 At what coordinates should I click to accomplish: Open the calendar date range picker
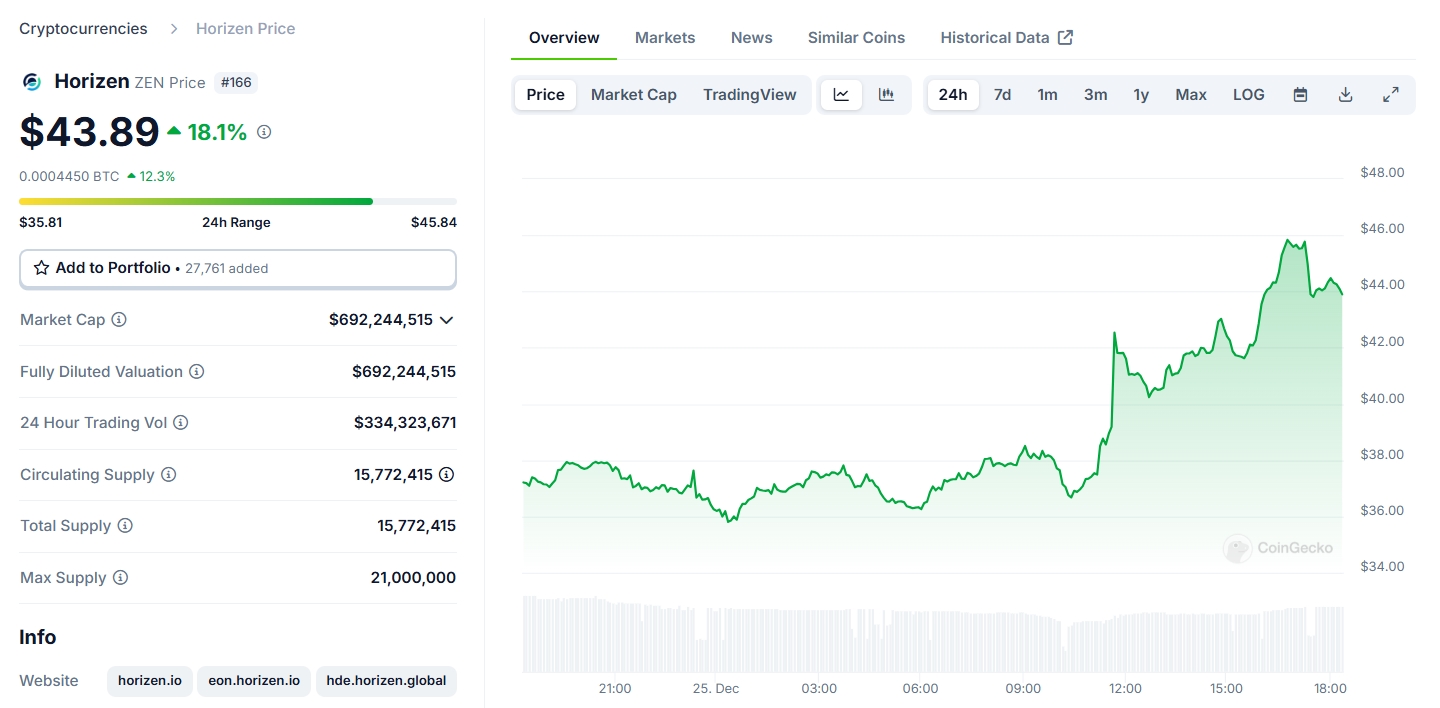click(1300, 95)
